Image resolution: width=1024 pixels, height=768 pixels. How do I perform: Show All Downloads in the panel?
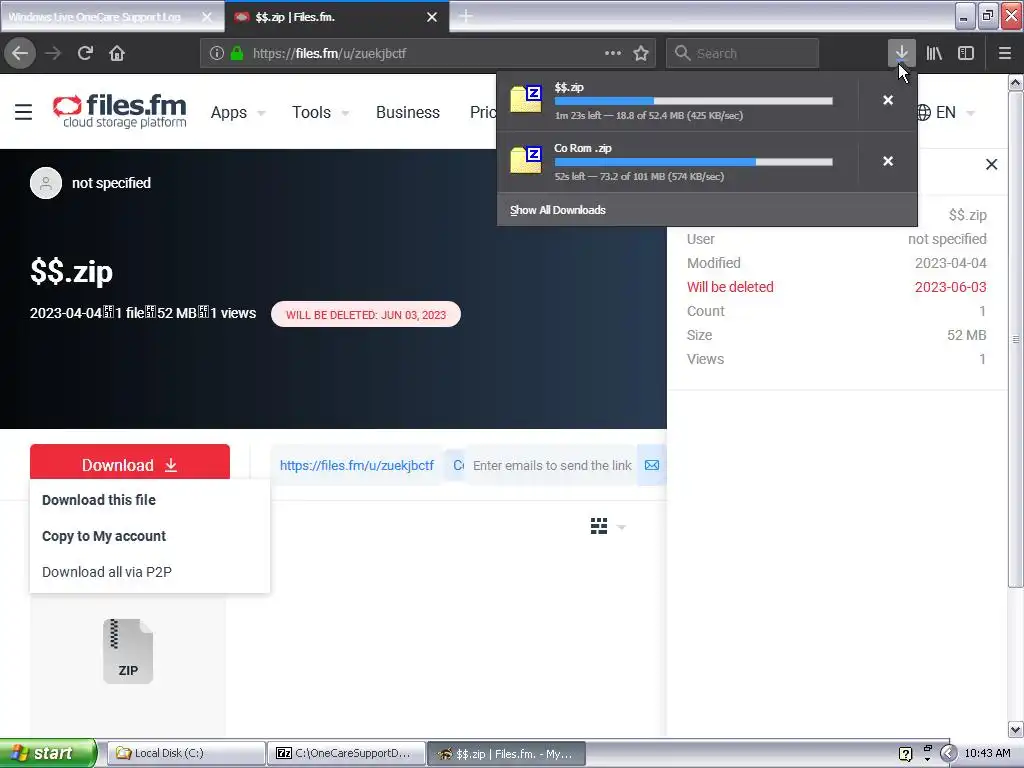click(558, 210)
